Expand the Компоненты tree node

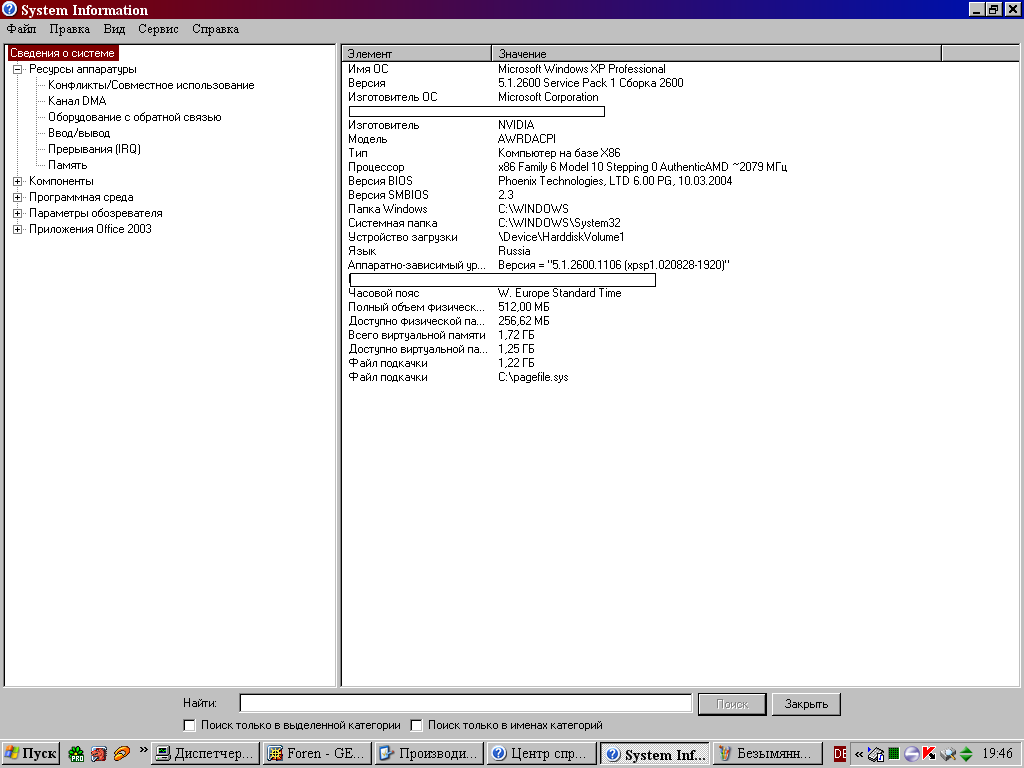[x=17, y=181]
